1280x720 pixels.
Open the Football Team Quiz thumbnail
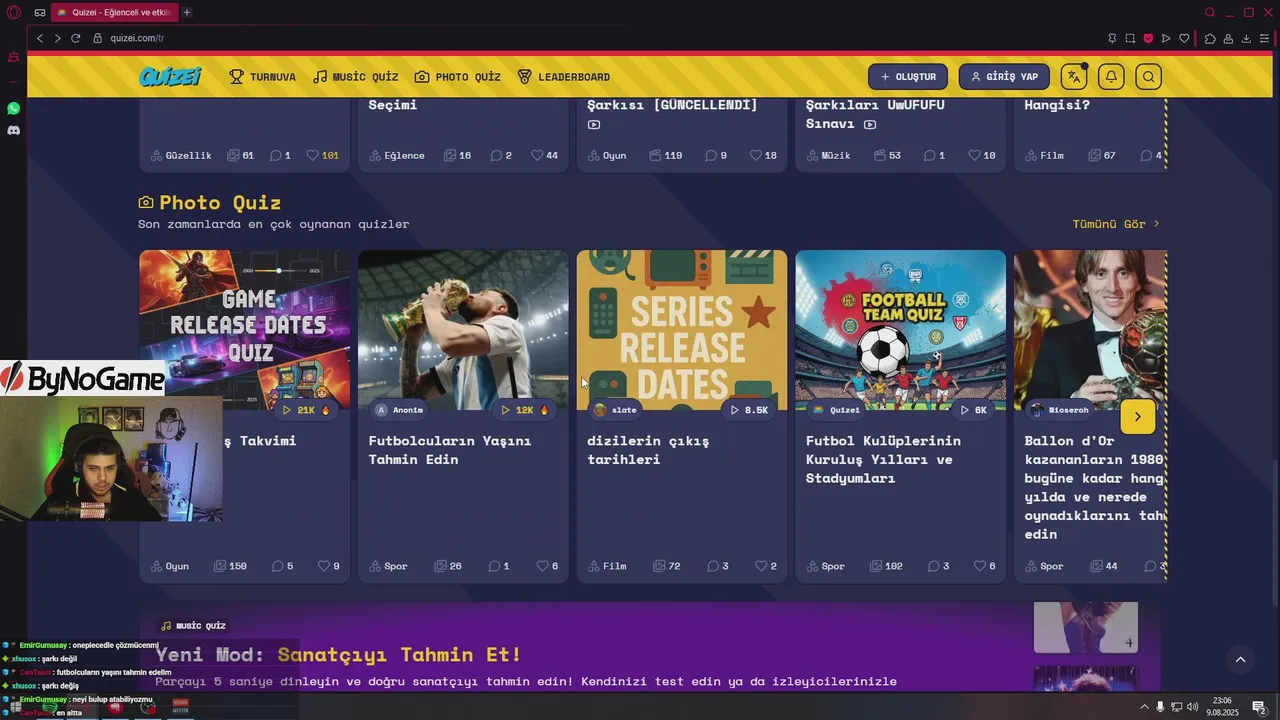tap(900, 330)
